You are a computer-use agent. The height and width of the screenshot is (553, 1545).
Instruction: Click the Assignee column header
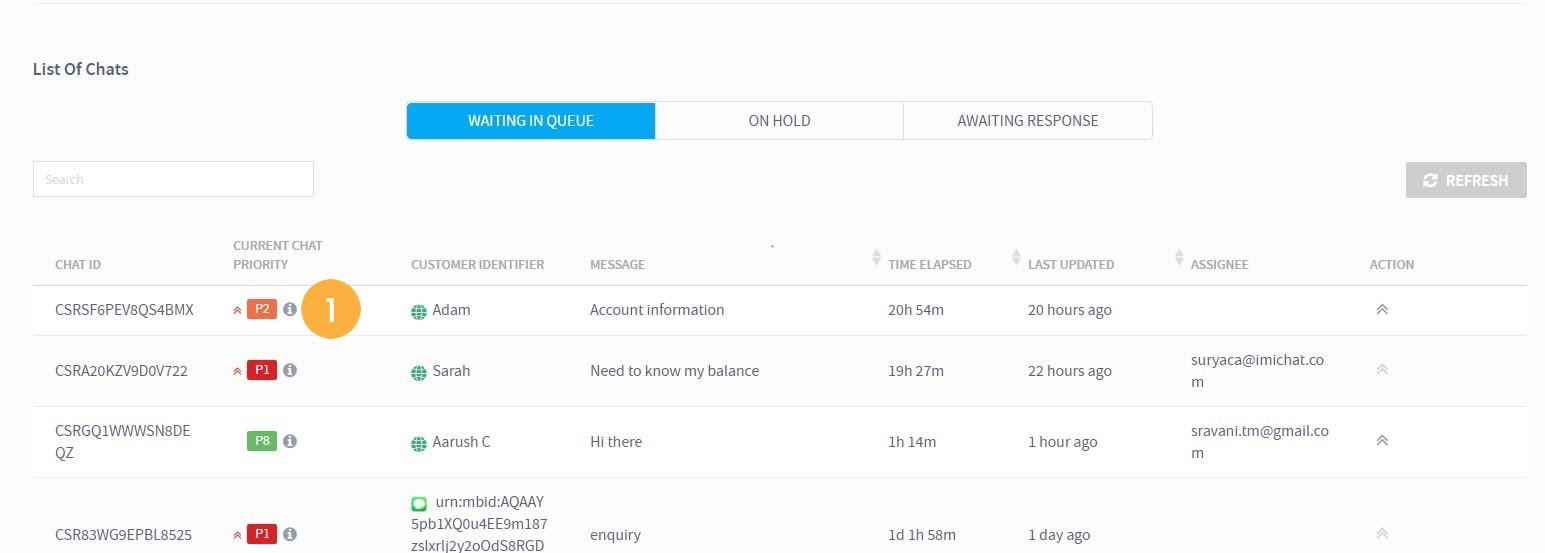pyautogui.click(x=1220, y=265)
